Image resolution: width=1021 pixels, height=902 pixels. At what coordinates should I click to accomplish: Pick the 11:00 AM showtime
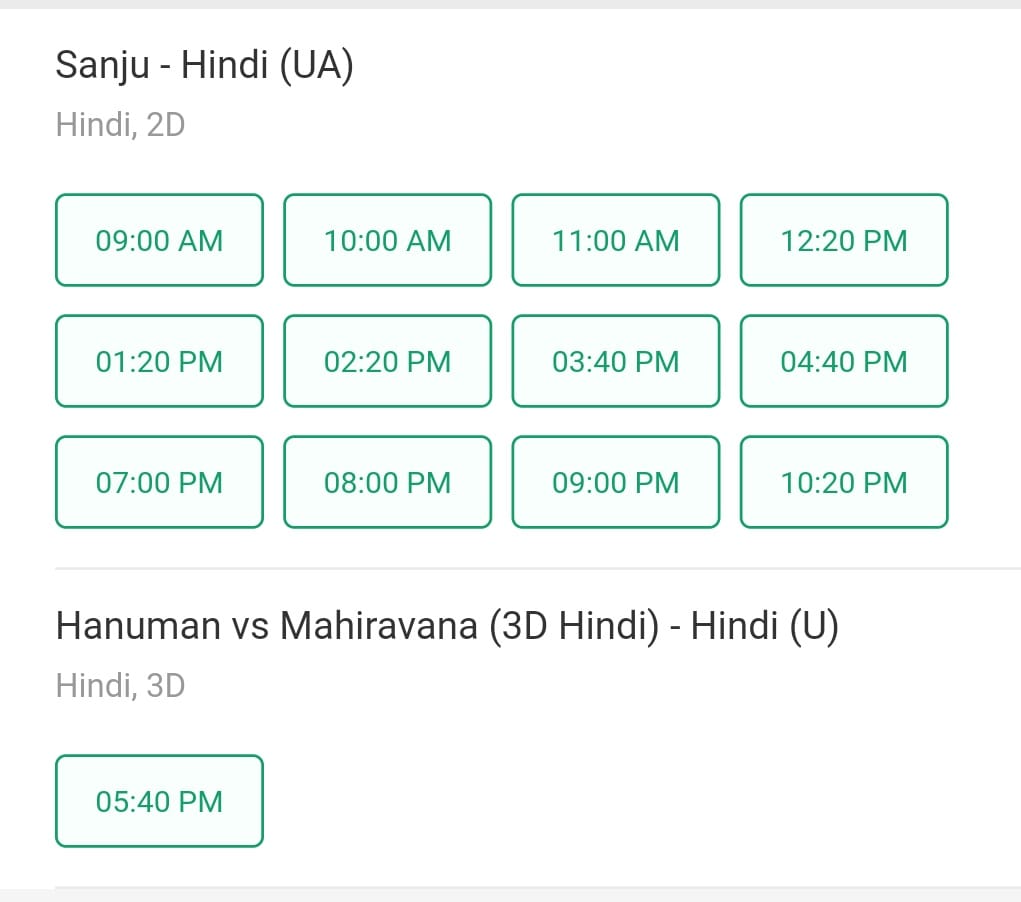coord(616,240)
